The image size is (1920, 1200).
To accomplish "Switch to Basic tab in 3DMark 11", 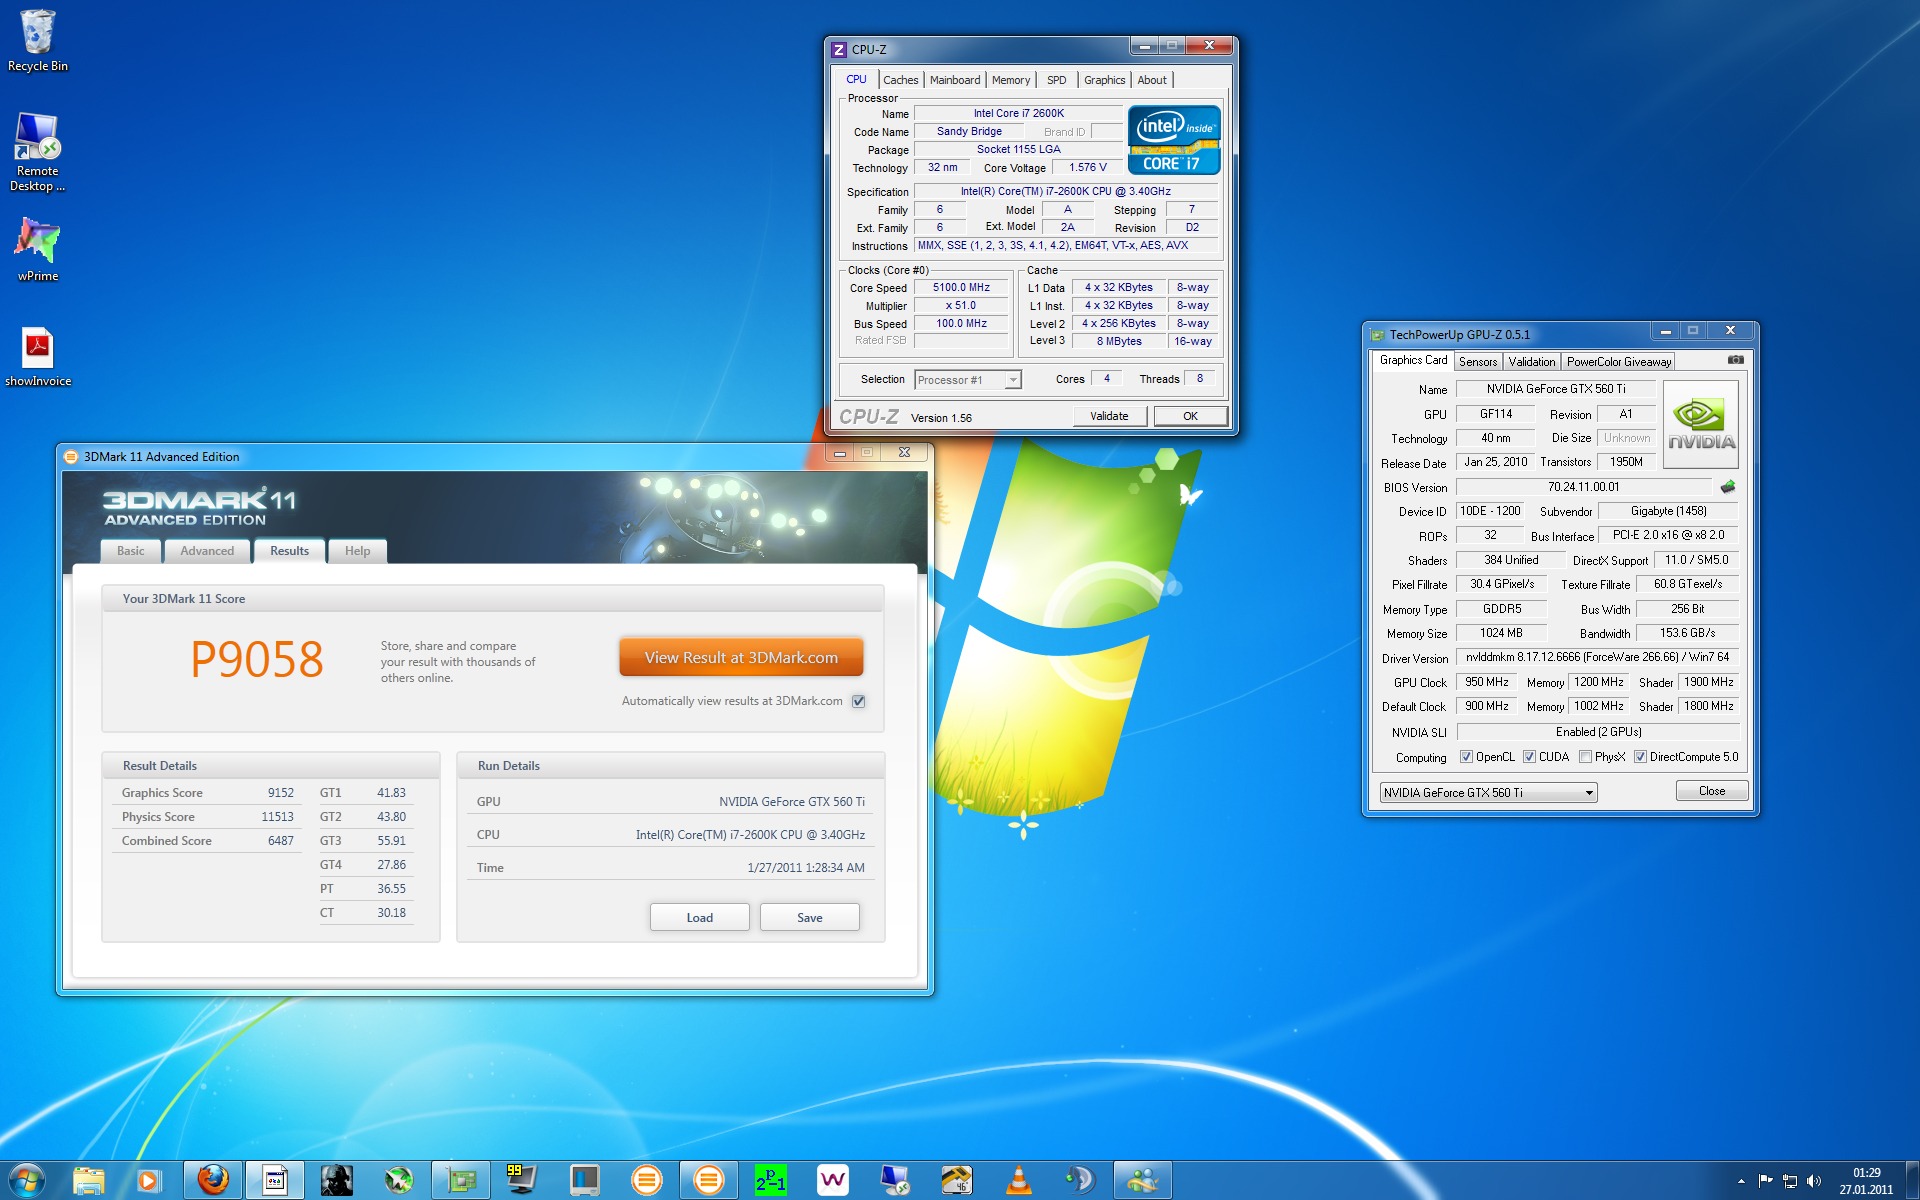I will (131, 551).
